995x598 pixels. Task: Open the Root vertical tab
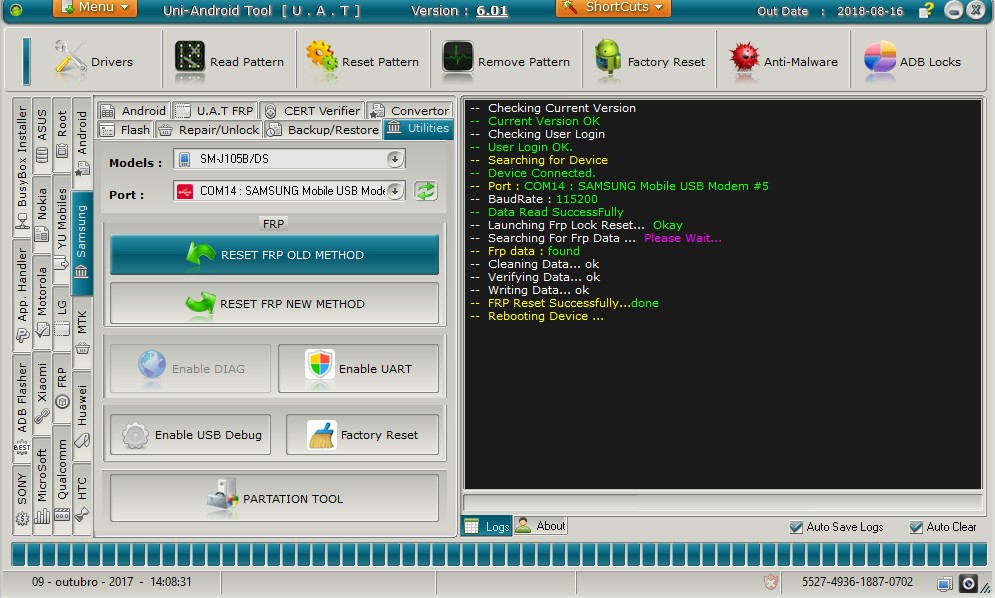(62, 135)
